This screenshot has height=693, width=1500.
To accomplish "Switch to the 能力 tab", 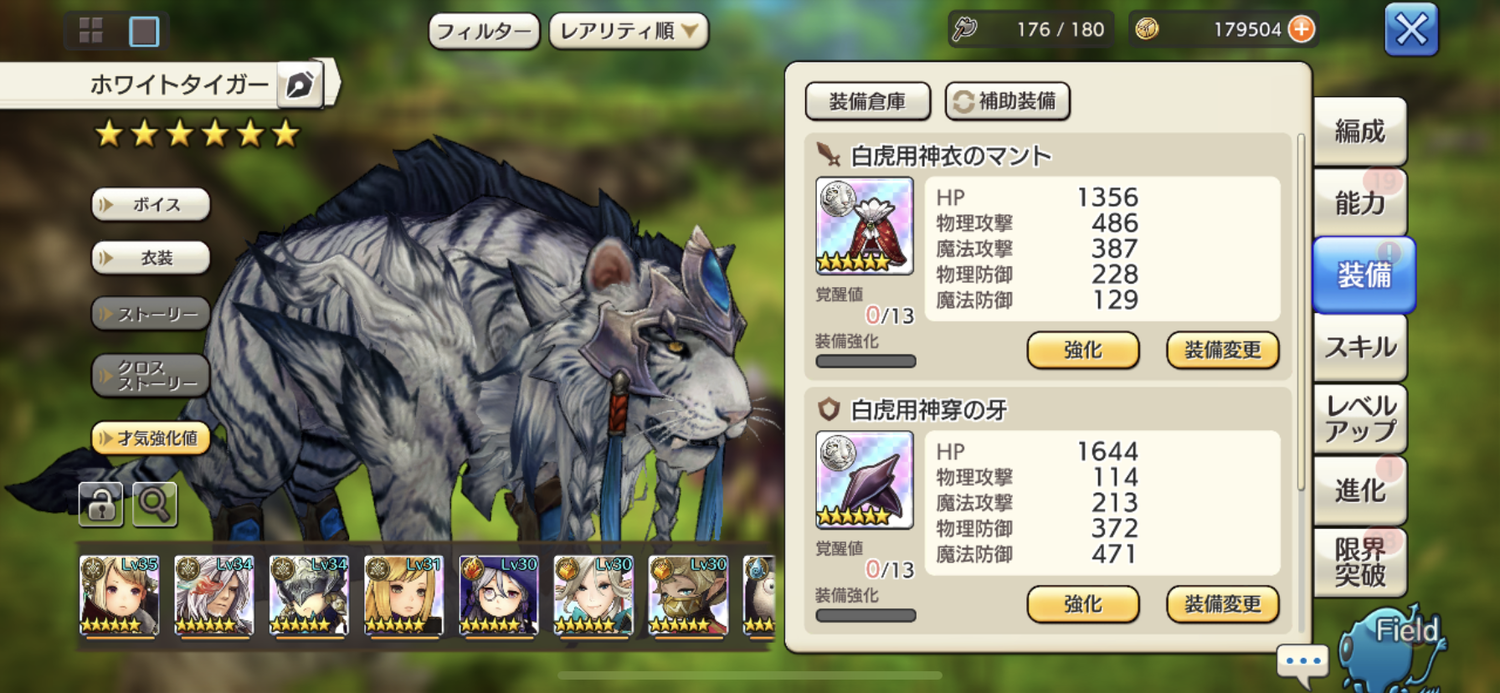I will tap(1360, 204).
